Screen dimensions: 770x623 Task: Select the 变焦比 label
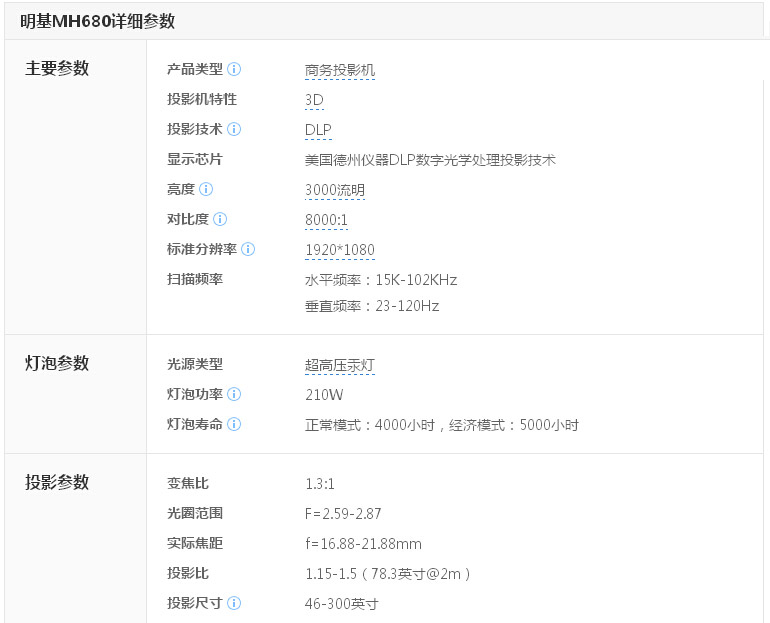(188, 483)
